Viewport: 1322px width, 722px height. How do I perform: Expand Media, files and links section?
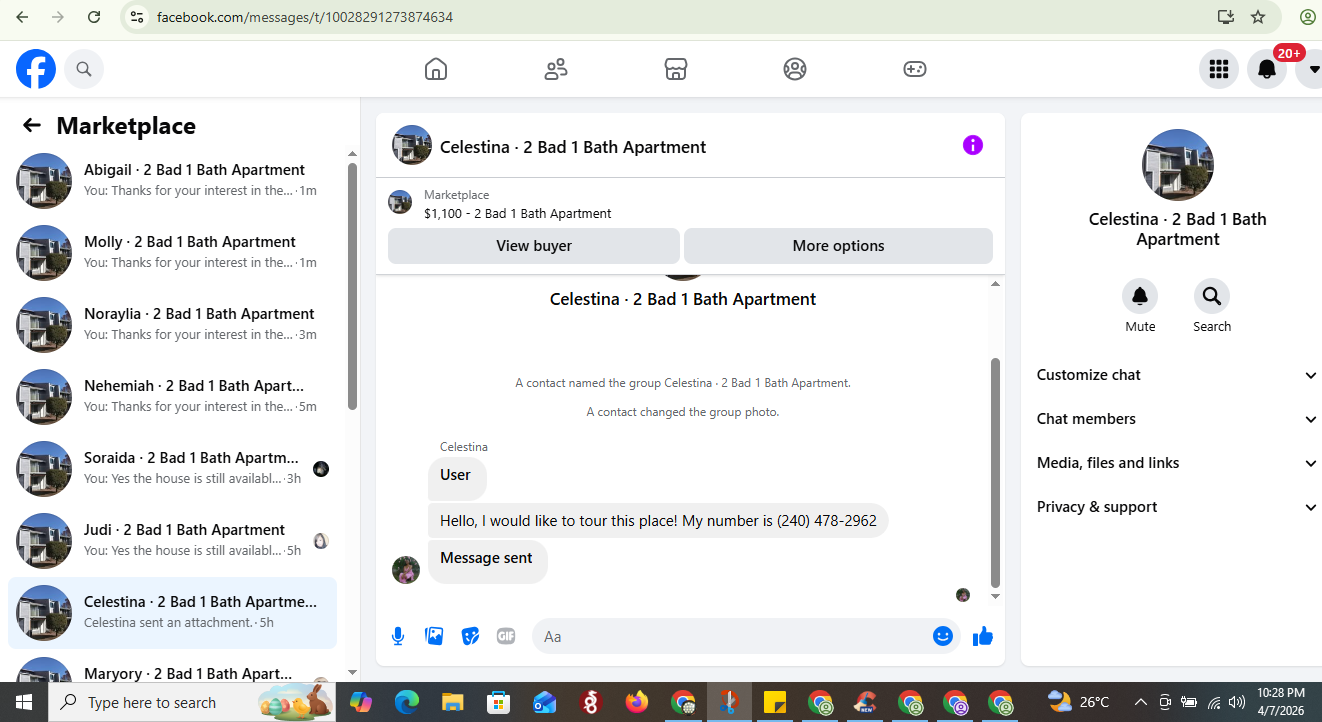1178,463
